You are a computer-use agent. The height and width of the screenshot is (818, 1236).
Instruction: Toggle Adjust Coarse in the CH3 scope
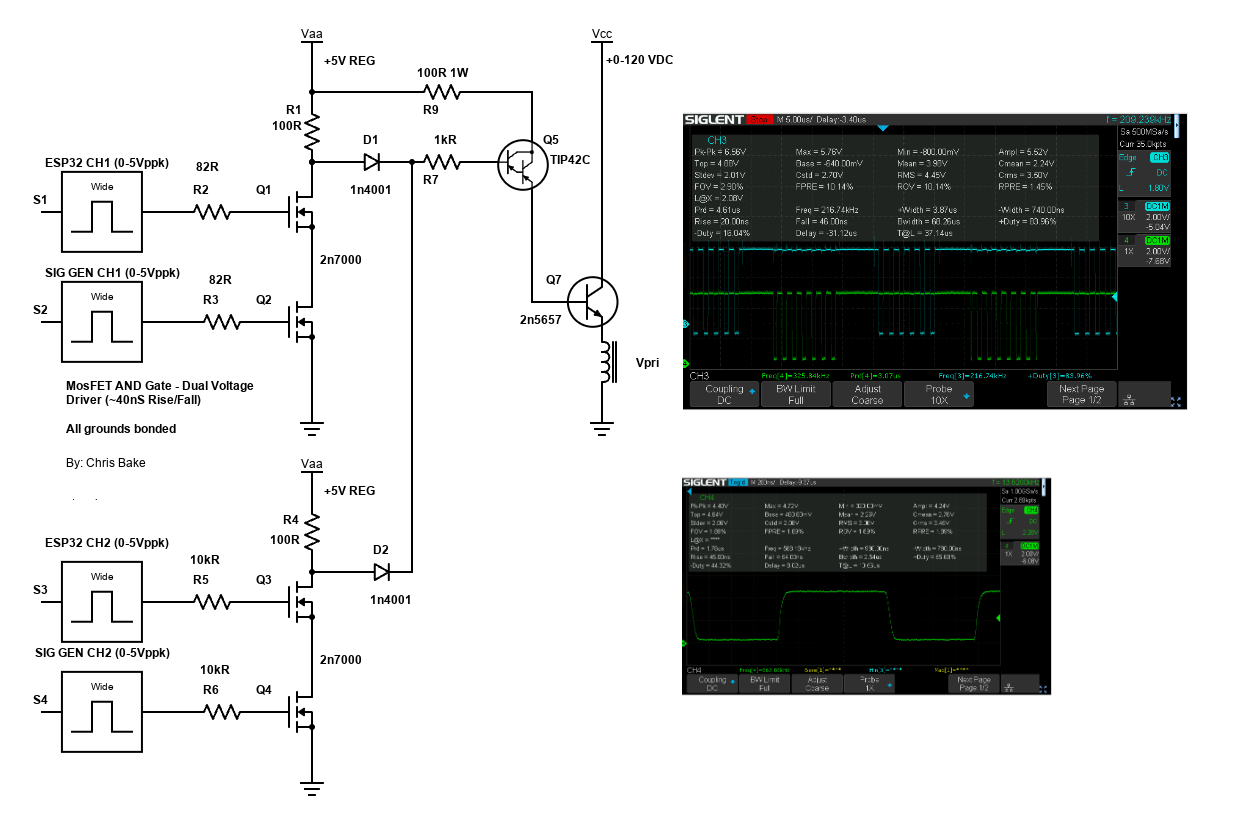pyautogui.click(x=867, y=394)
